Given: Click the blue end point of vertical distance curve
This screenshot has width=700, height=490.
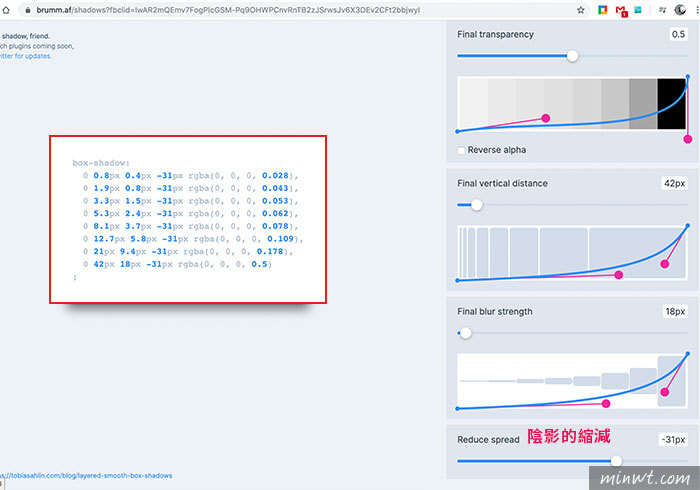Looking at the screenshot, I should 688,226.
